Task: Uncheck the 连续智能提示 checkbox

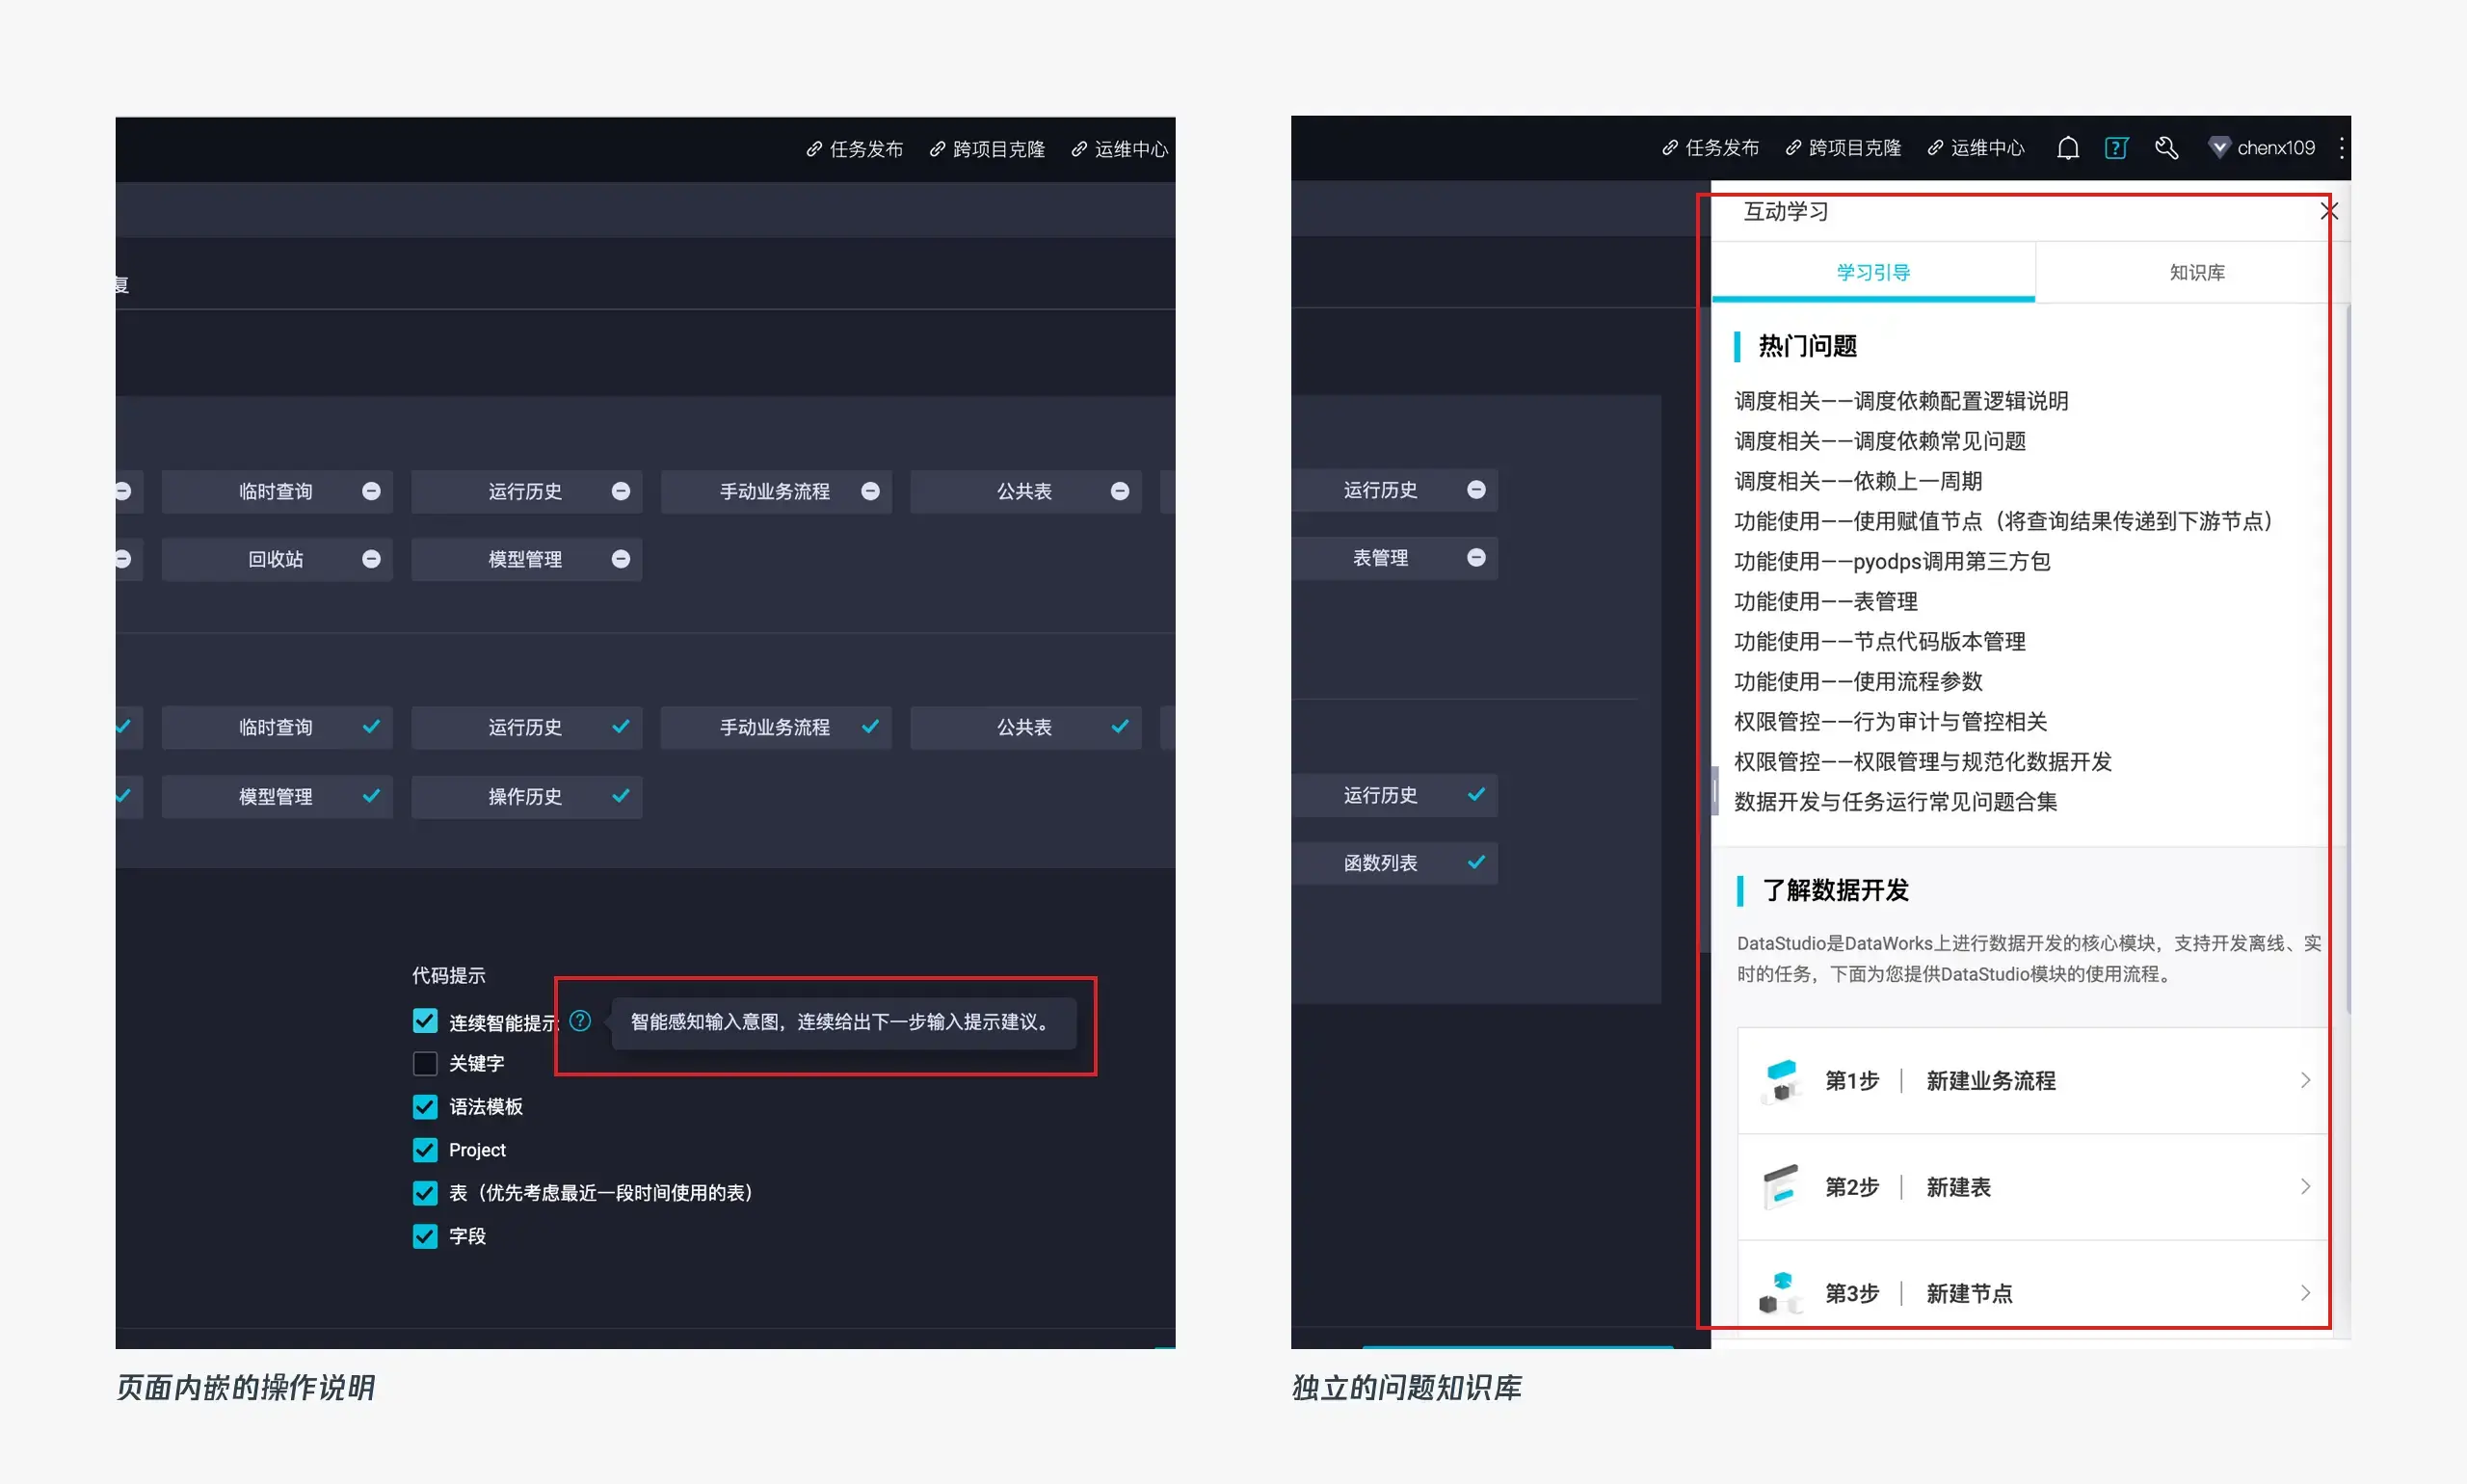Action: click(425, 1021)
